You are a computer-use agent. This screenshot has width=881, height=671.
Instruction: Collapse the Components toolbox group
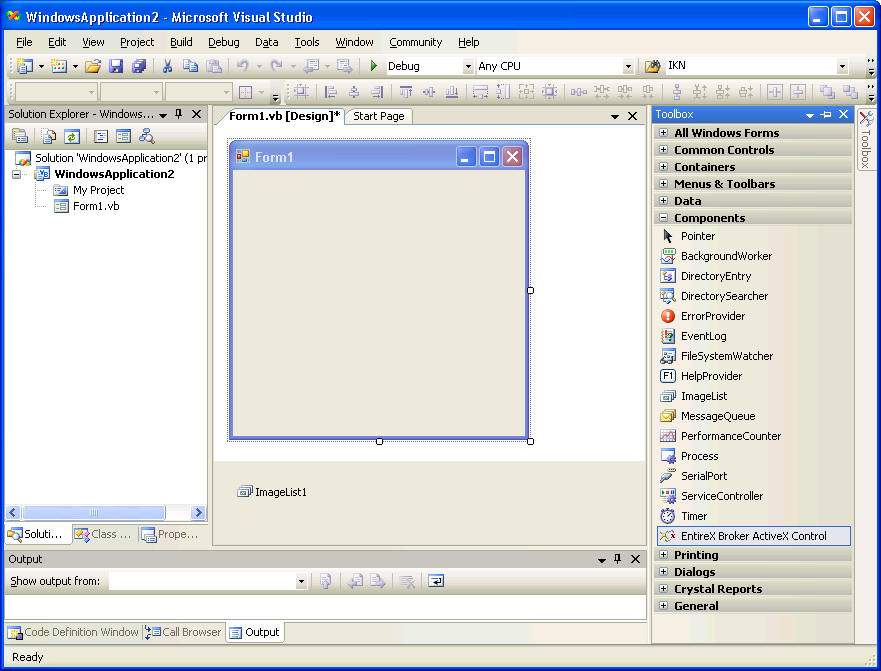(664, 217)
